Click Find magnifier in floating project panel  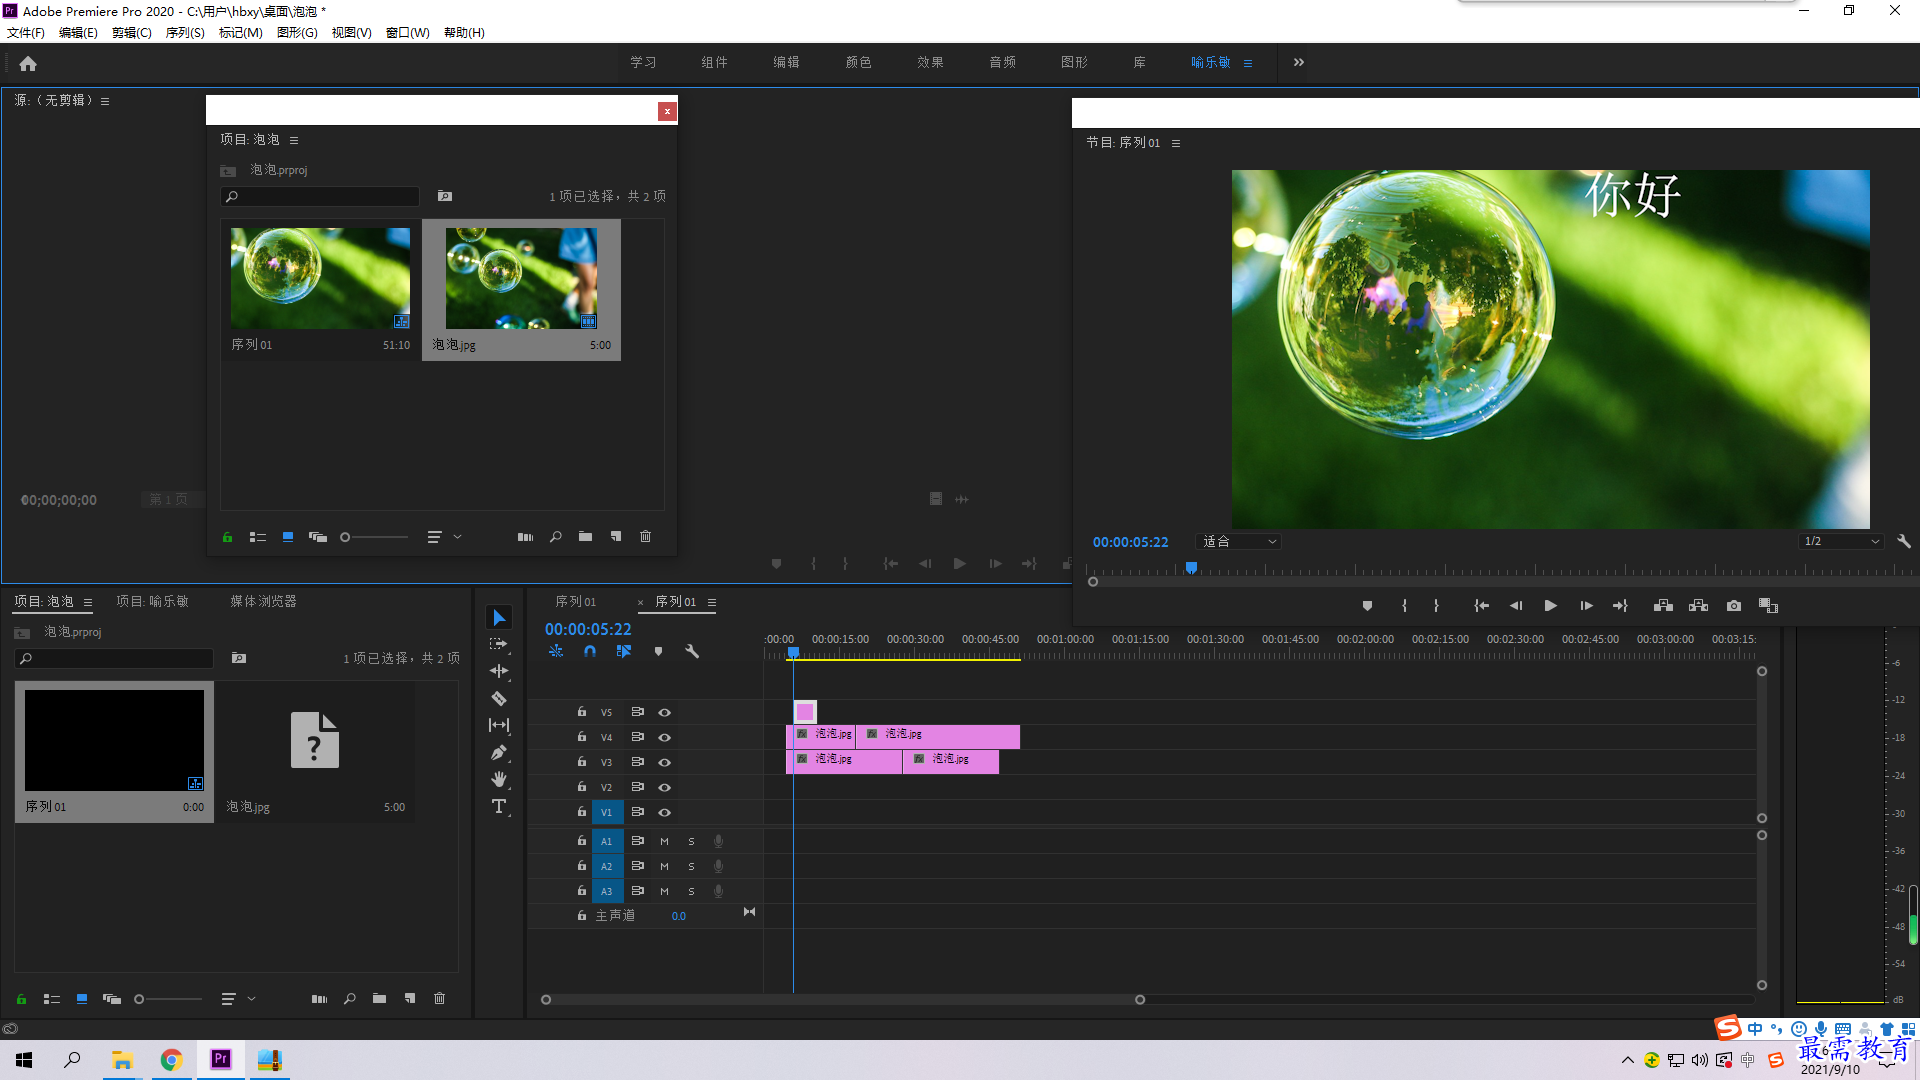[555, 537]
